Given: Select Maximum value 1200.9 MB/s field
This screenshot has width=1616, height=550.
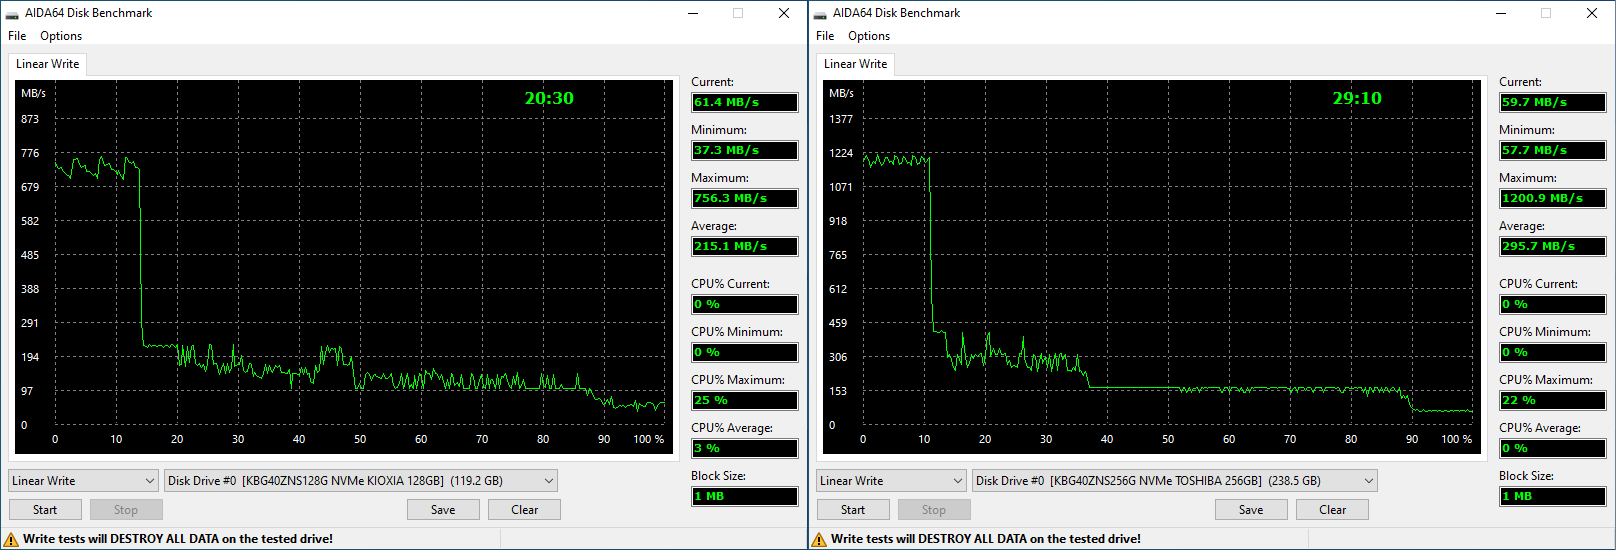Looking at the screenshot, I should 1553,198.
